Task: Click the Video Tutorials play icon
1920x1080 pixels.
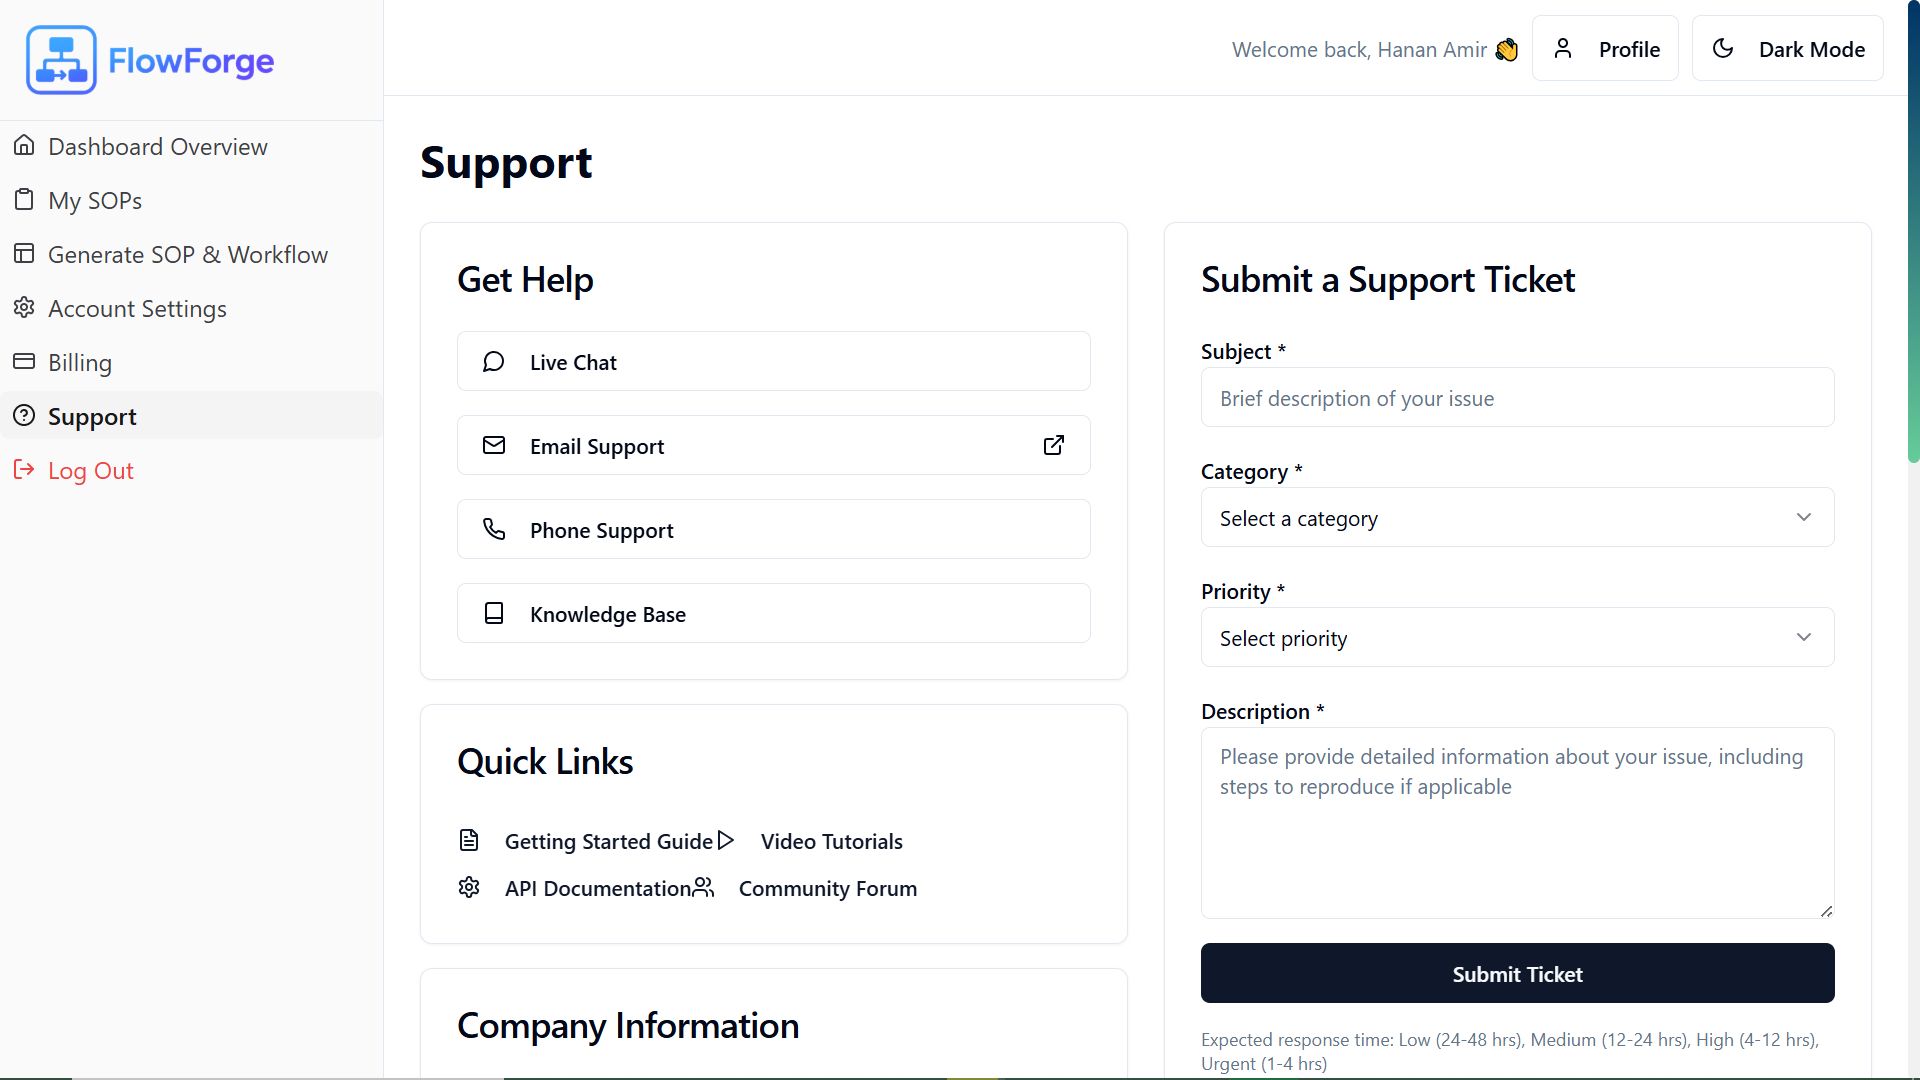Action: 726,840
